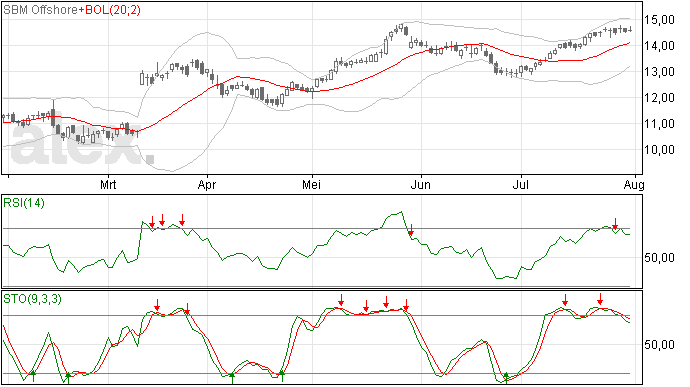
Task: Click the +BOL(20;2) indicator label
Action: (x=110, y=9)
